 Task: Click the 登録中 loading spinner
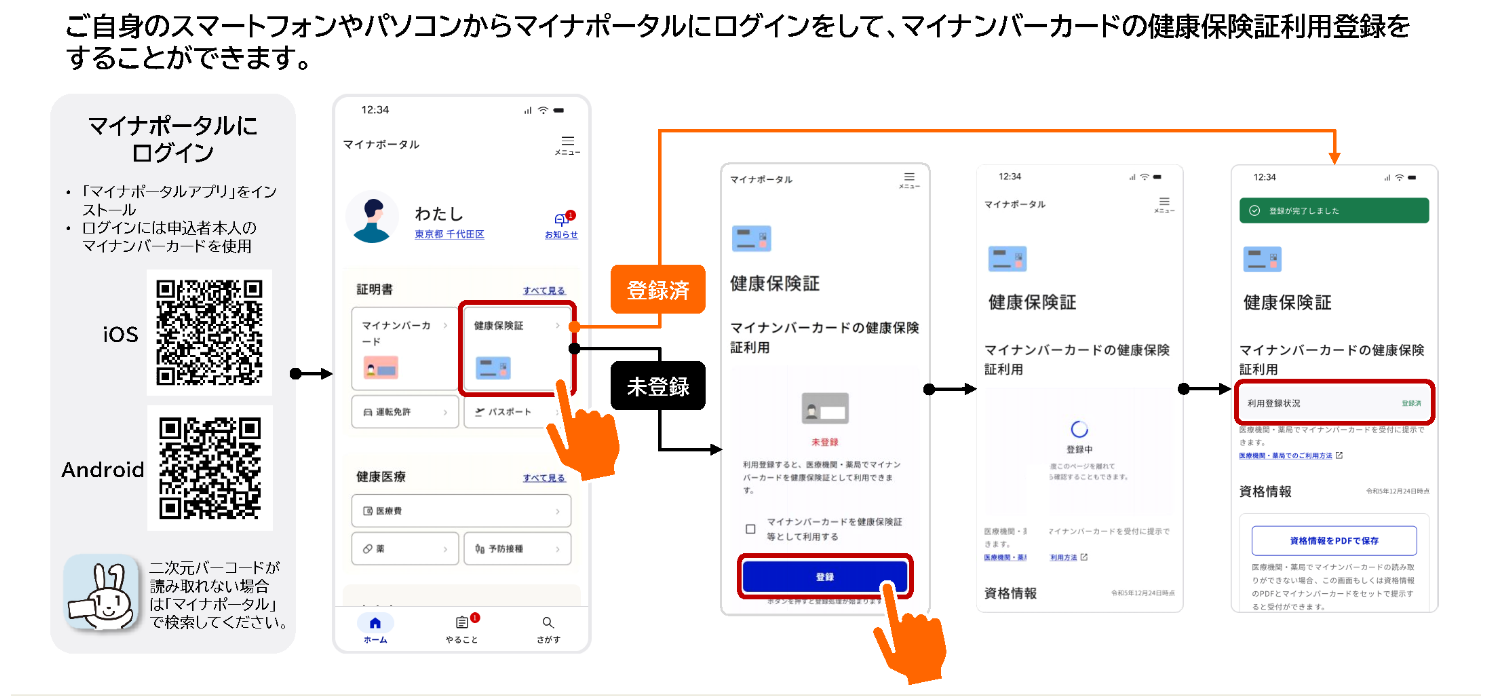1079,429
